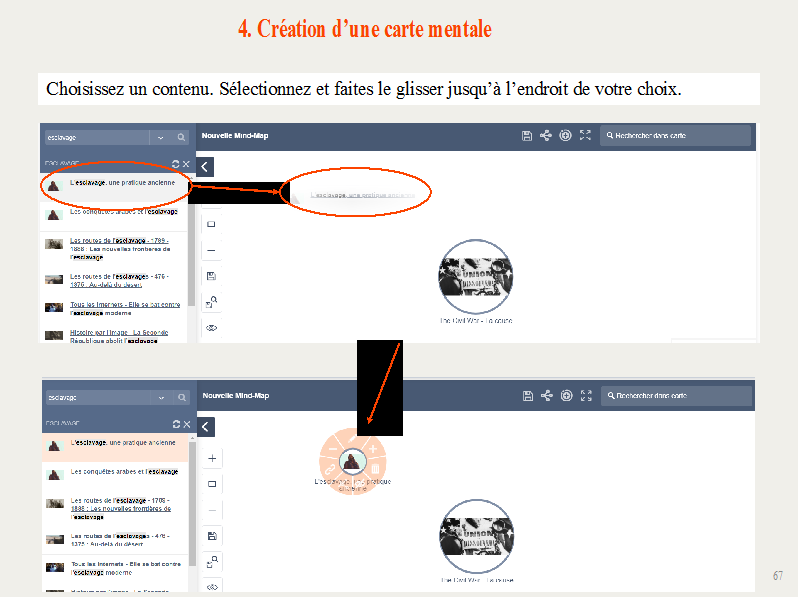Select 'Les conquêtes arabes et l'esclavage' in lower list
800x600 pixels.
(124, 471)
